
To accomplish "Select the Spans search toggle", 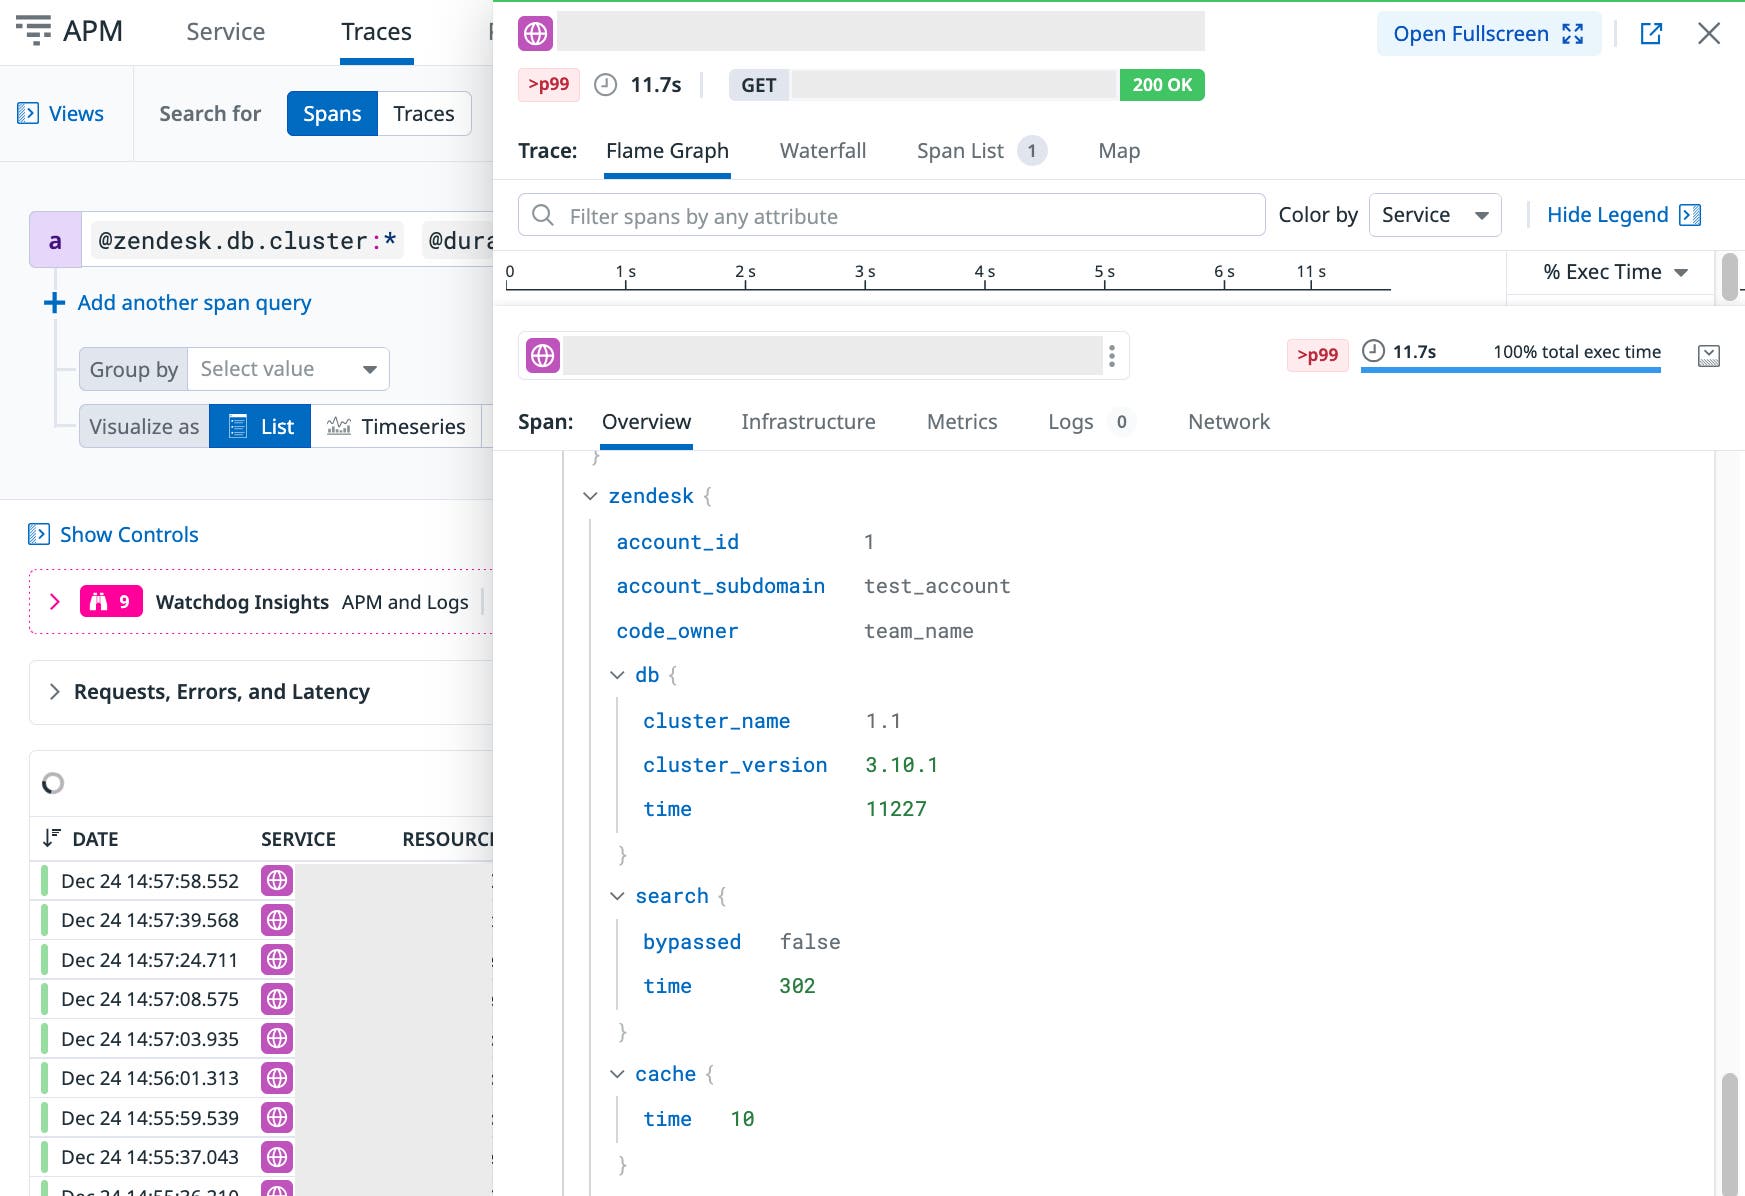I will pos(331,113).
